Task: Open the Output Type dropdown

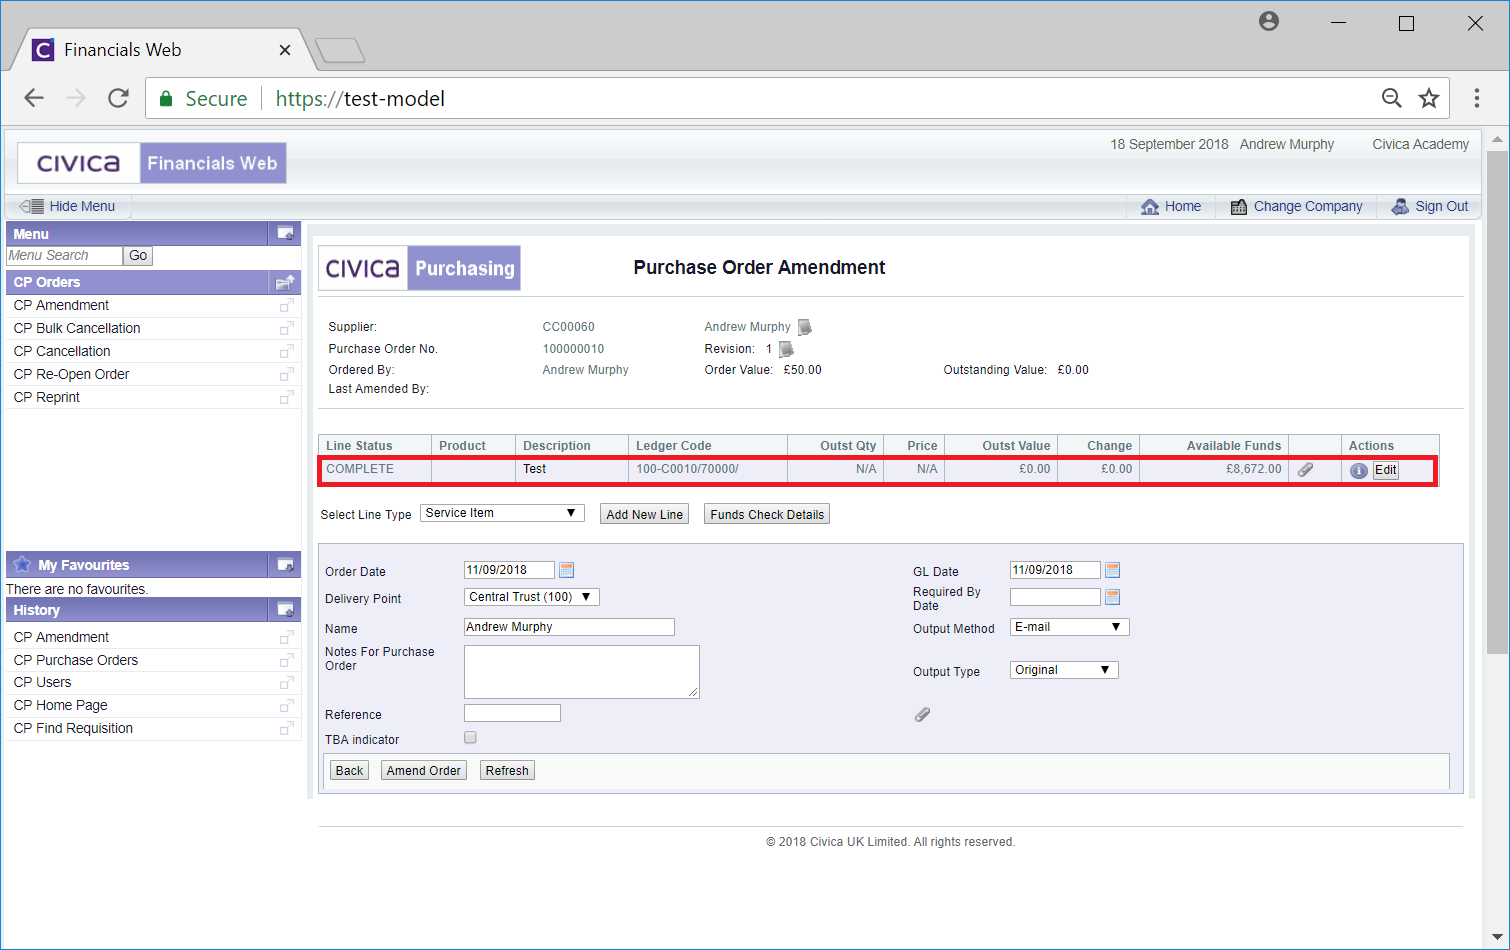Action: [x=1064, y=670]
